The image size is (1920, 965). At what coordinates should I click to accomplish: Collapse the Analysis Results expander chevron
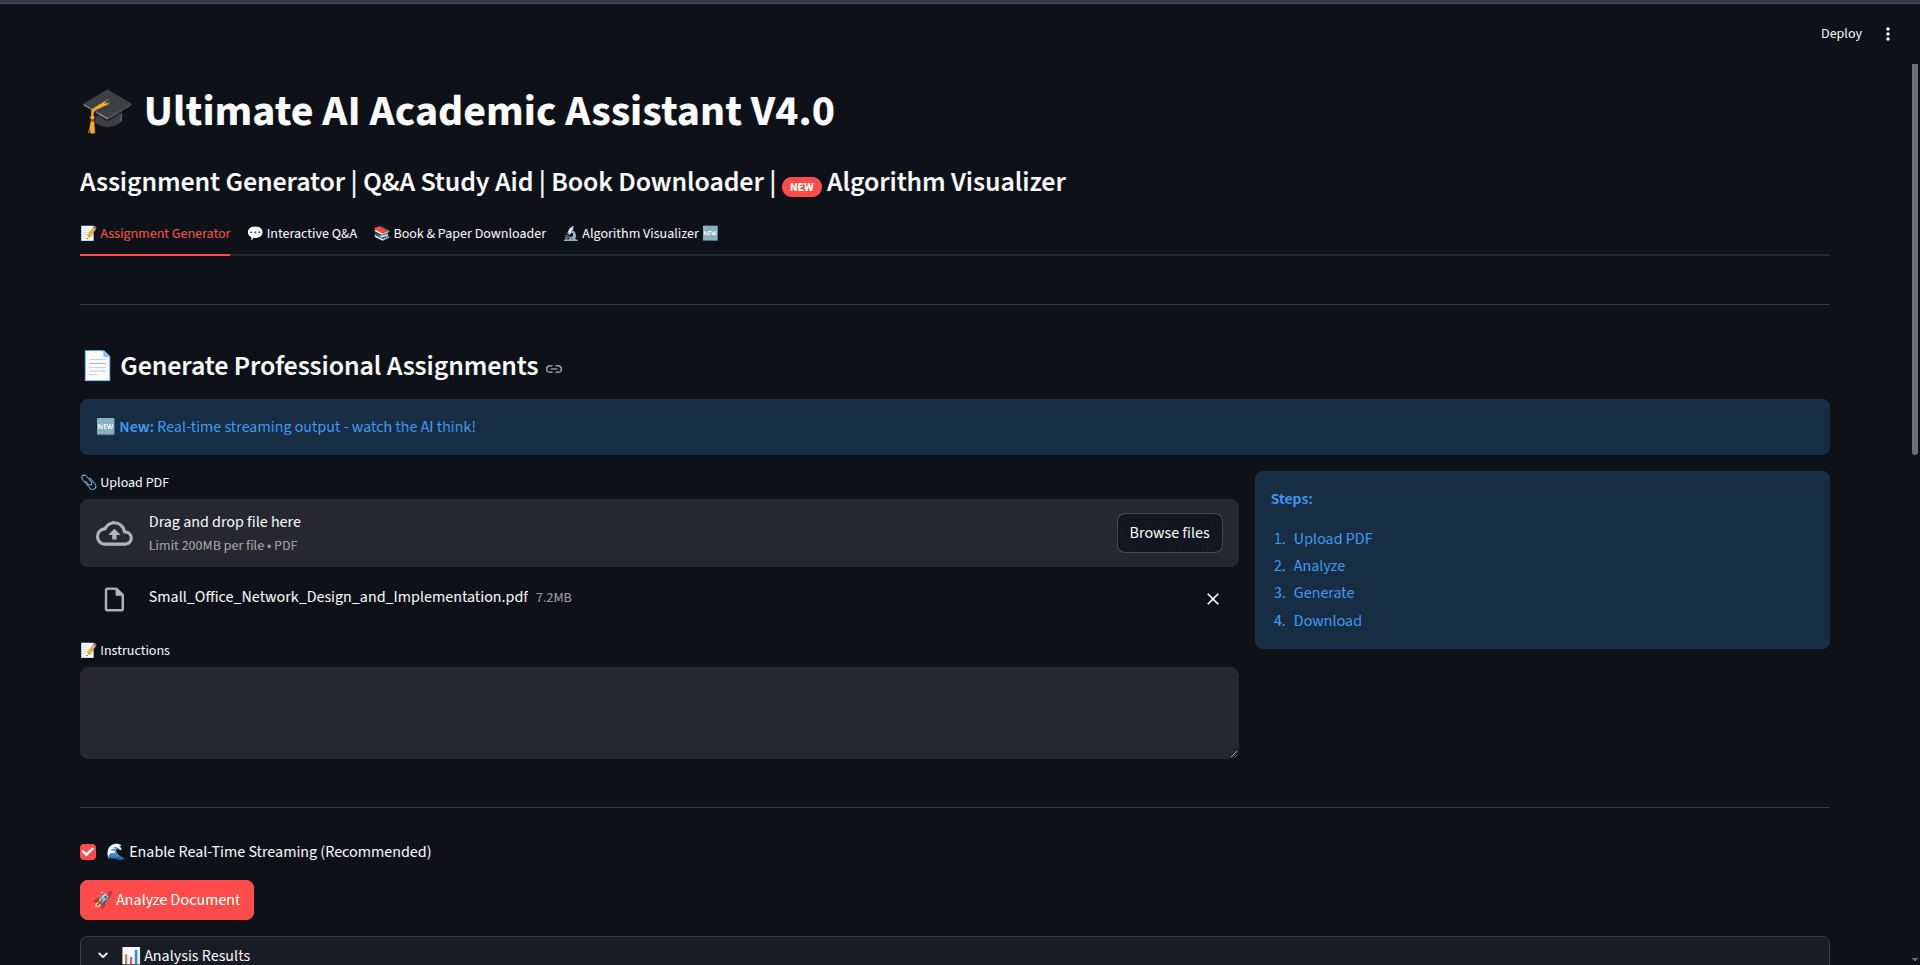(x=103, y=956)
